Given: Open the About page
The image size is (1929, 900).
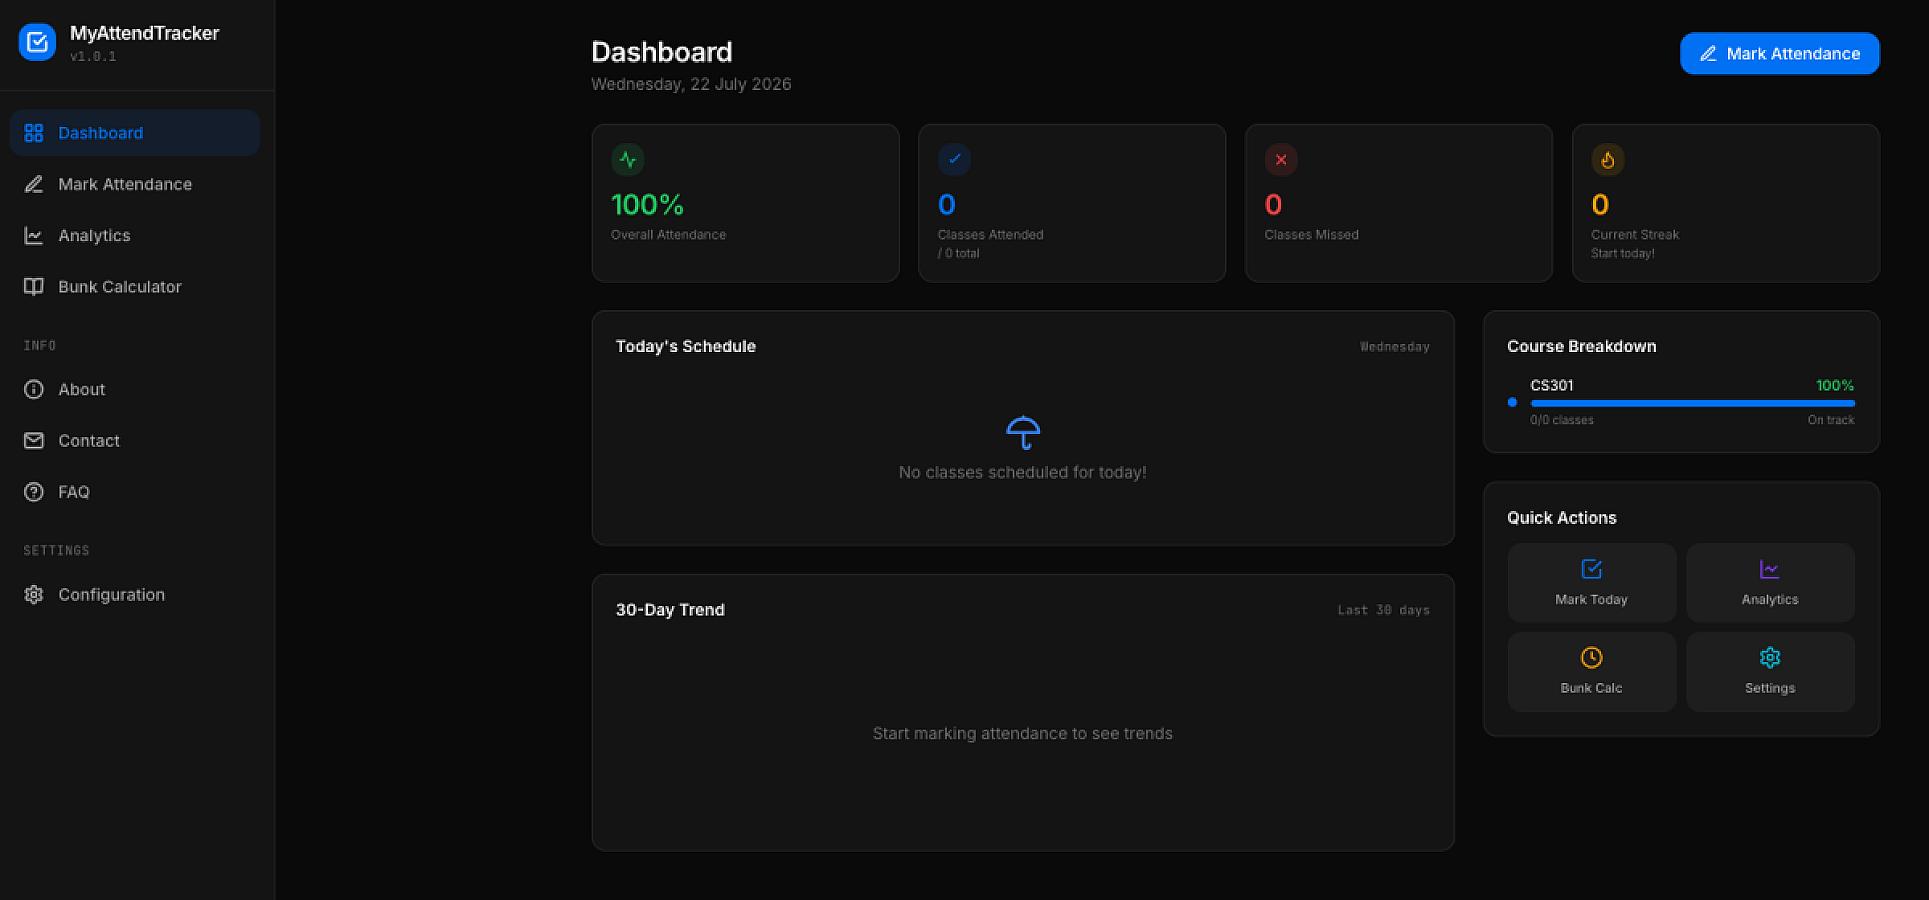Looking at the screenshot, I should [135, 389].
